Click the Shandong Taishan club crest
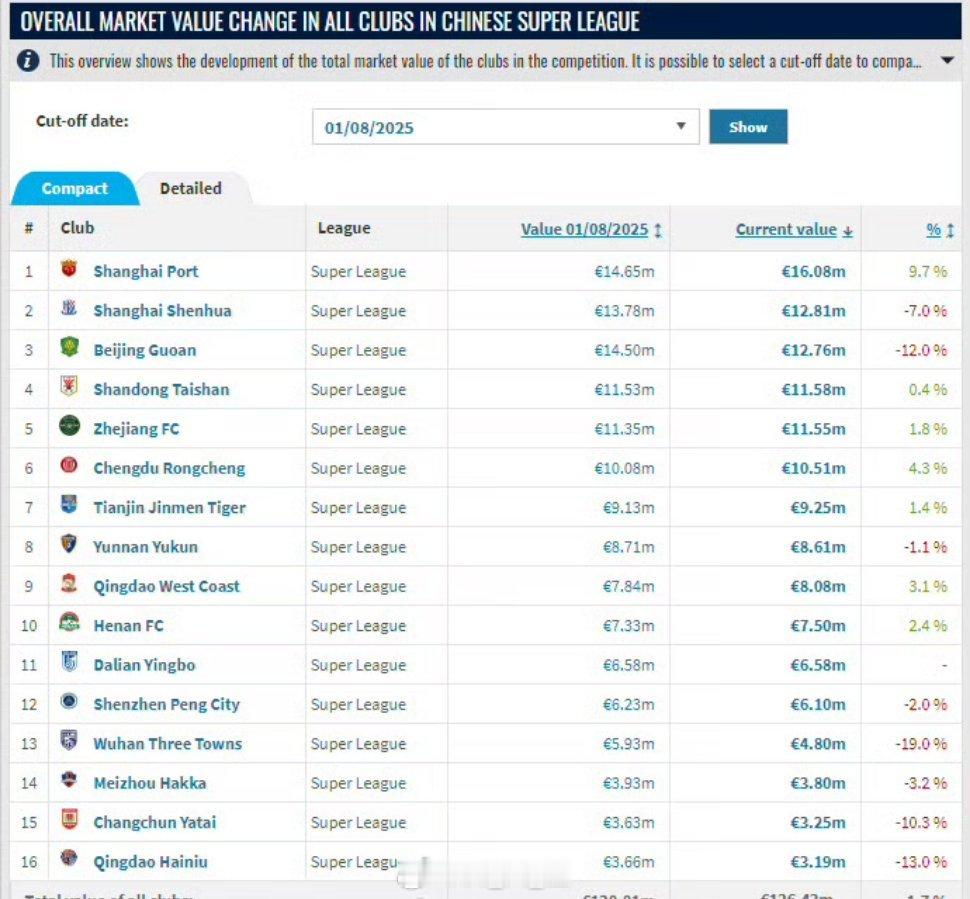The width and height of the screenshot is (970, 899). [69, 386]
